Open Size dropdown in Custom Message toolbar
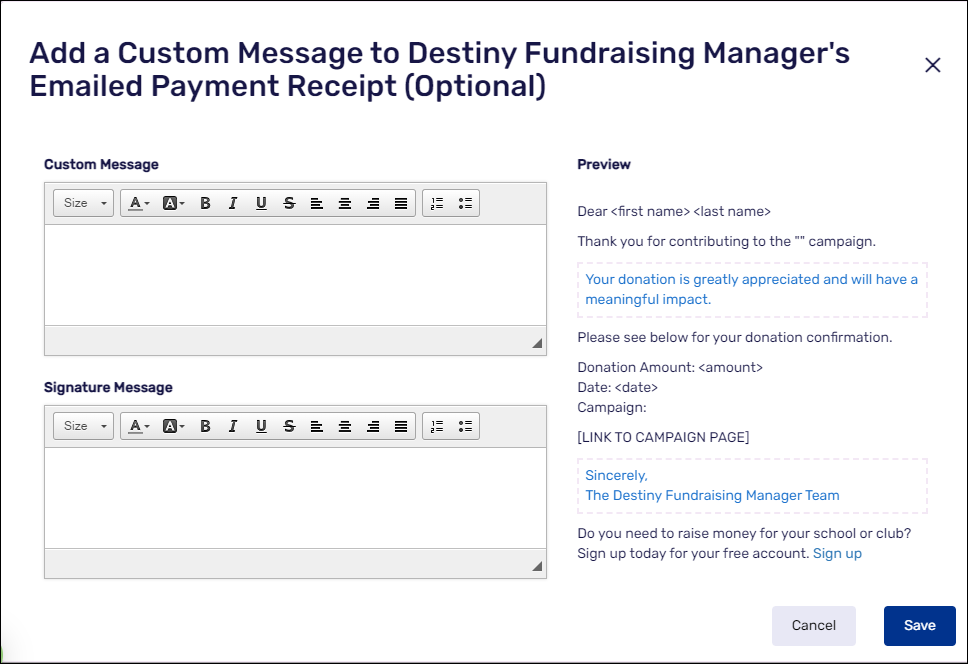This screenshot has width=968, height=664. [x=83, y=203]
